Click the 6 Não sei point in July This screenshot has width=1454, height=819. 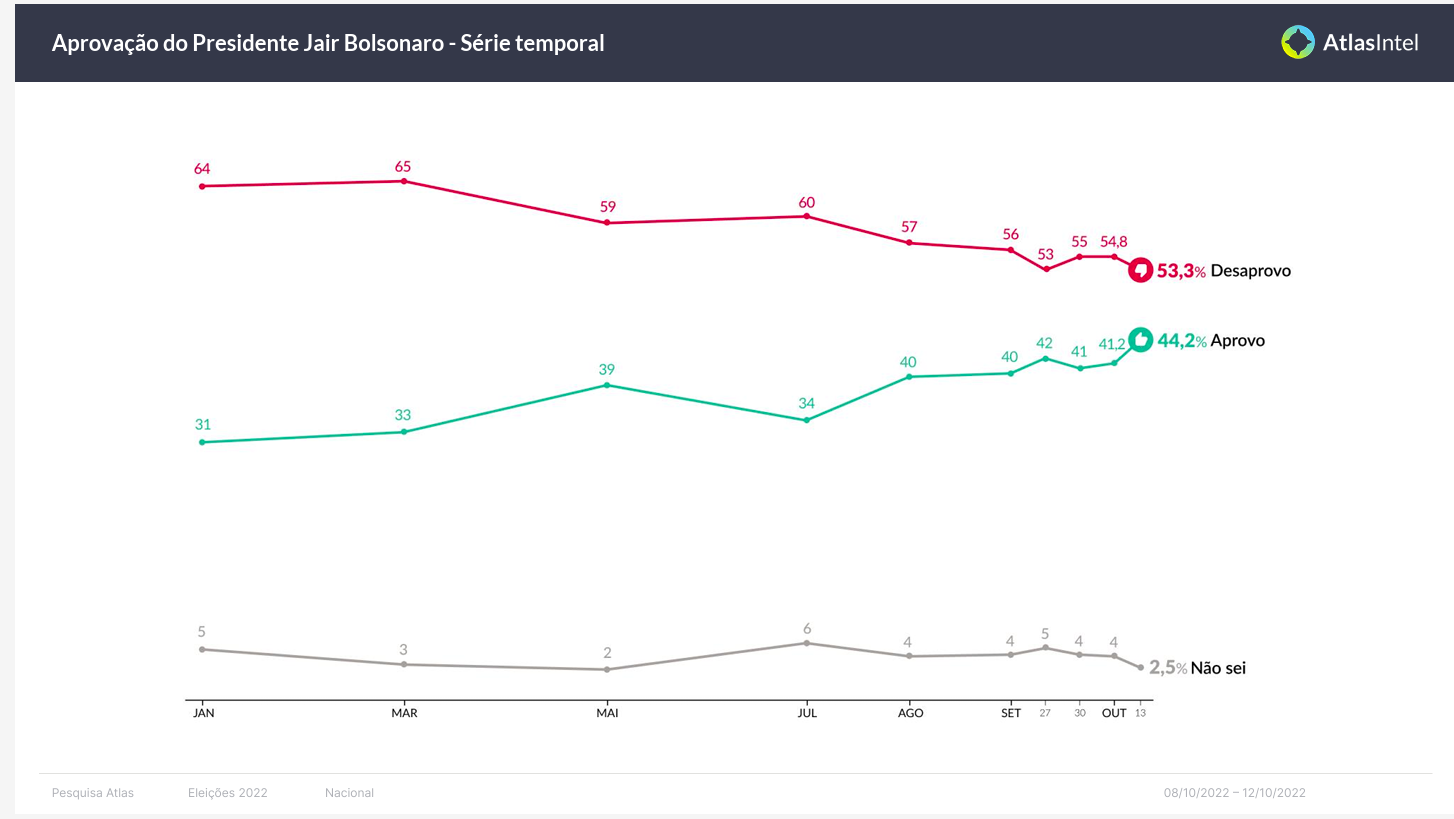(806, 643)
